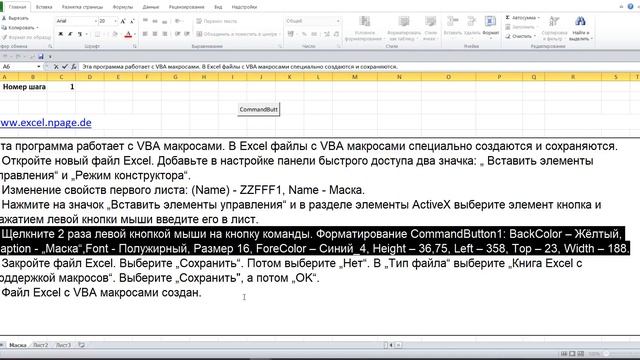Increase font size with large A icon

tap(123, 21)
